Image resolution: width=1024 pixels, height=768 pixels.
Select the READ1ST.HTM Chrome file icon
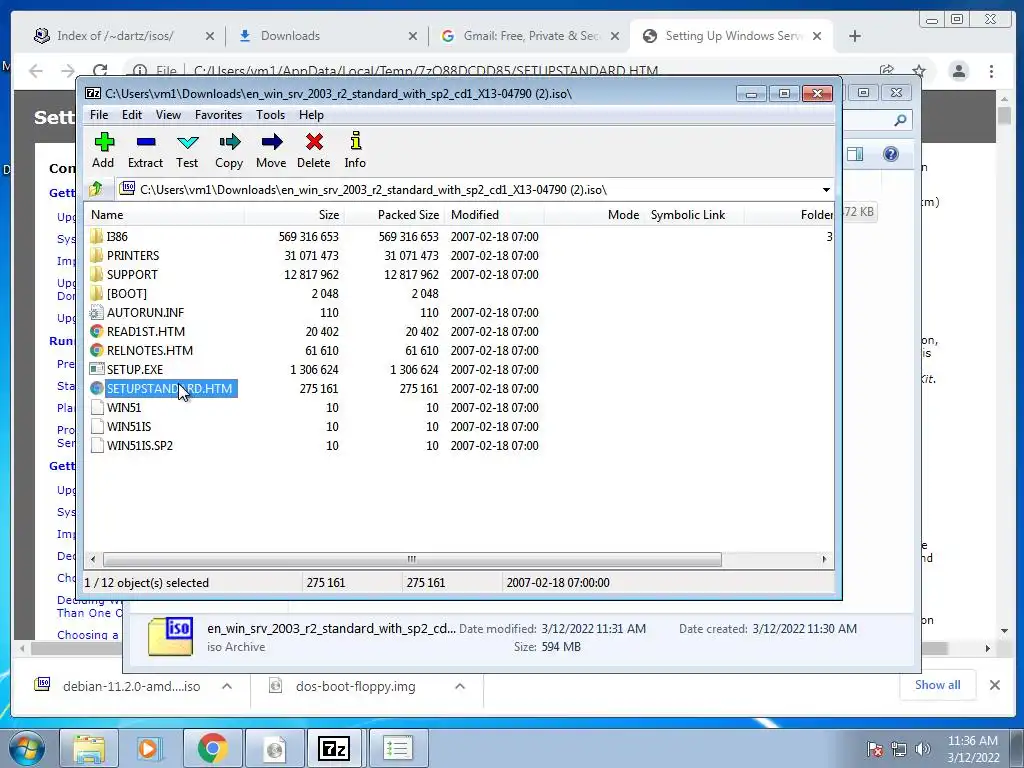(97, 332)
